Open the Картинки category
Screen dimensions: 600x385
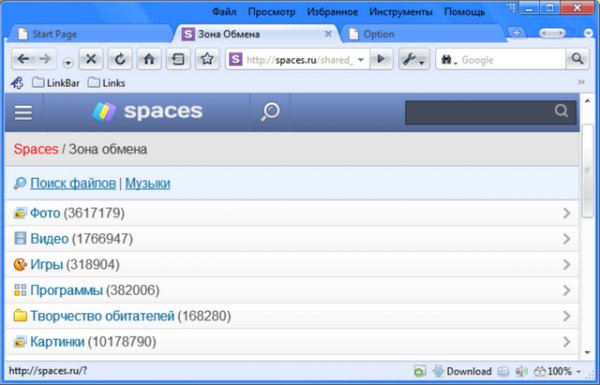[x=292, y=342]
